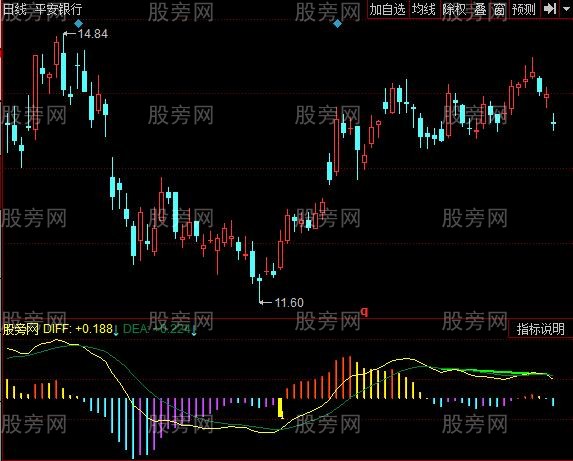573x461 pixels.
Task: Click the 加自选 add-to-watchlist button
Action: (387, 9)
